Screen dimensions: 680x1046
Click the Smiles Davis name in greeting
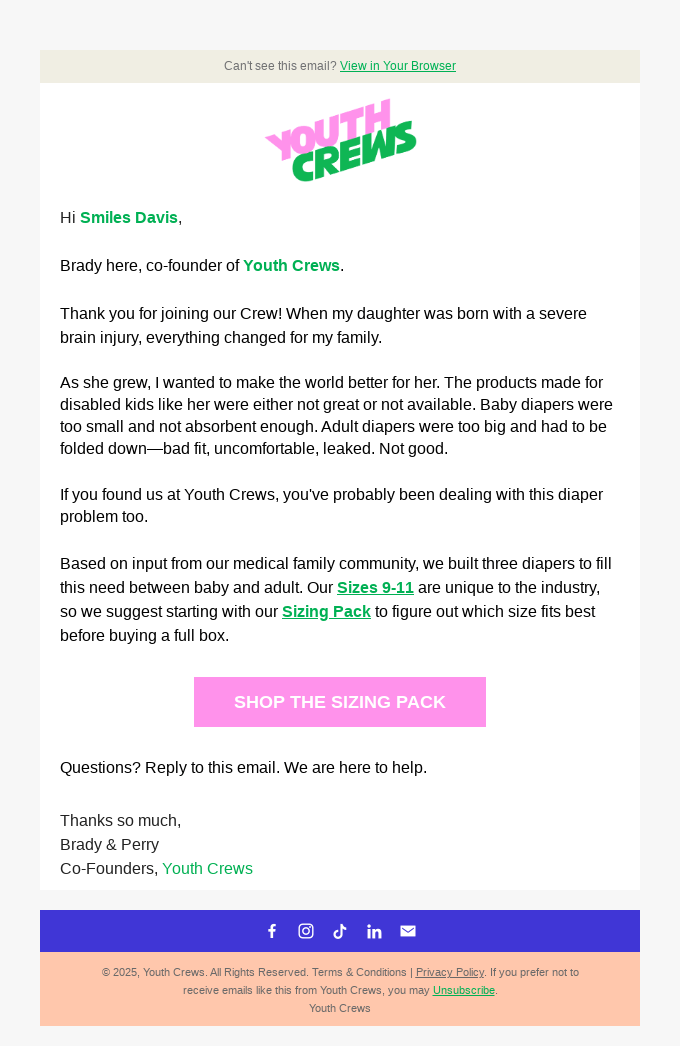tap(129, 217)
